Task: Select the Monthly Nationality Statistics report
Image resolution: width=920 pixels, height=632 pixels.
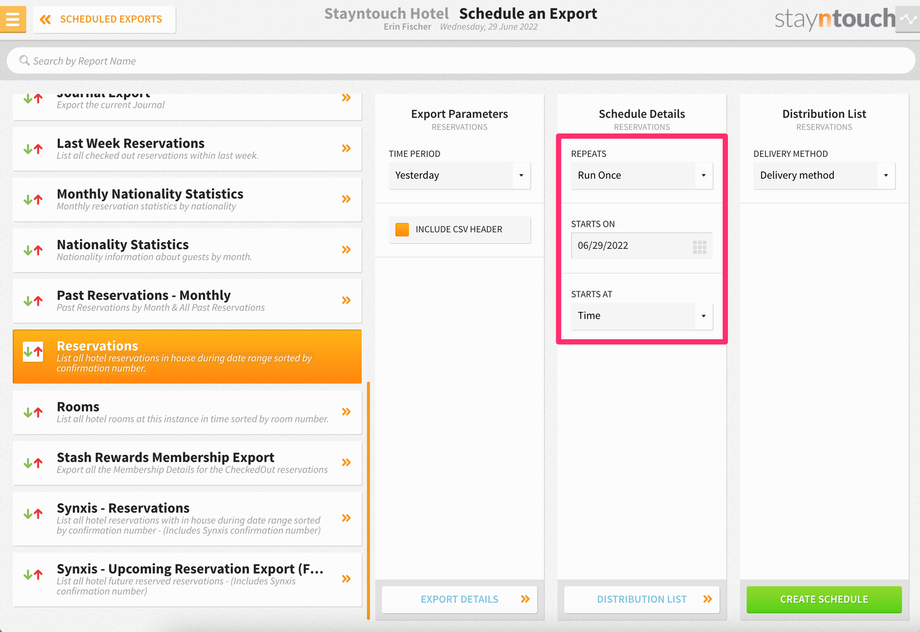Action: (187, 199)
